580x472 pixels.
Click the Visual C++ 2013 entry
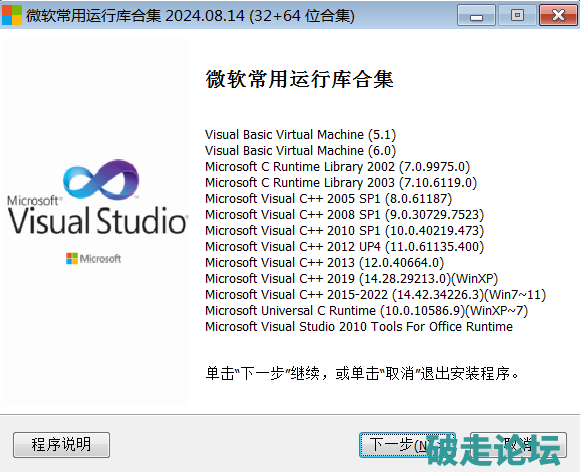tap(324, 263)
